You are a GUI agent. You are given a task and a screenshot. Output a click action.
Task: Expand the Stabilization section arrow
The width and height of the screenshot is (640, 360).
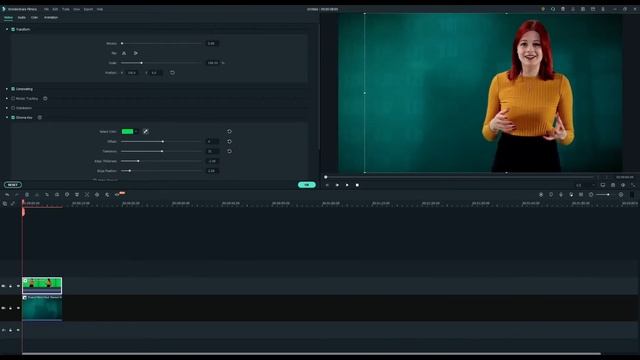click(x=7, y=108)
